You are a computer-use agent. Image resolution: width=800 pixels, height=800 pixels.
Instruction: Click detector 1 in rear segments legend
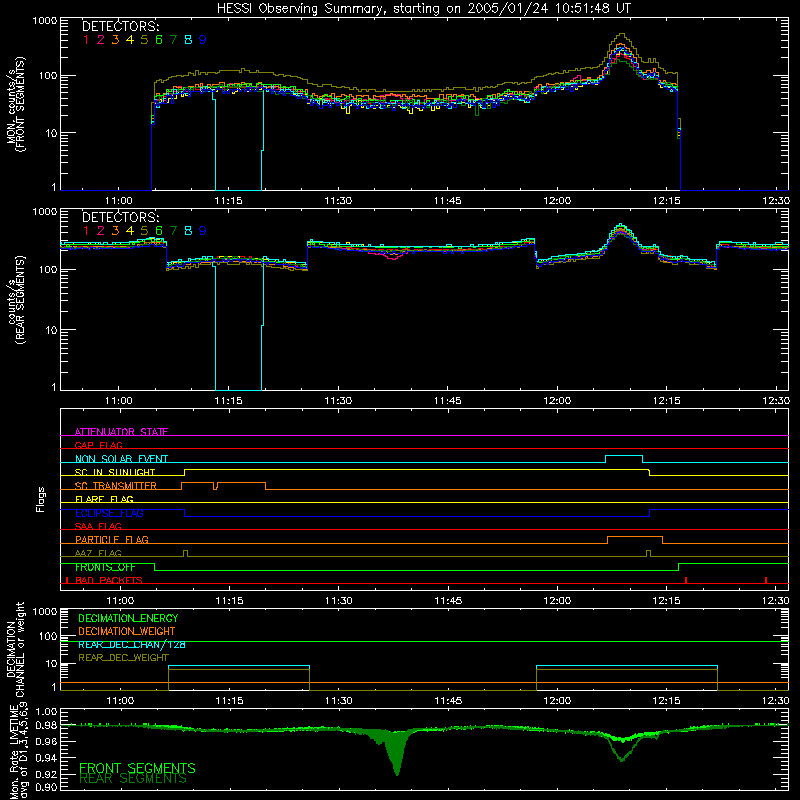pos(86,231)
